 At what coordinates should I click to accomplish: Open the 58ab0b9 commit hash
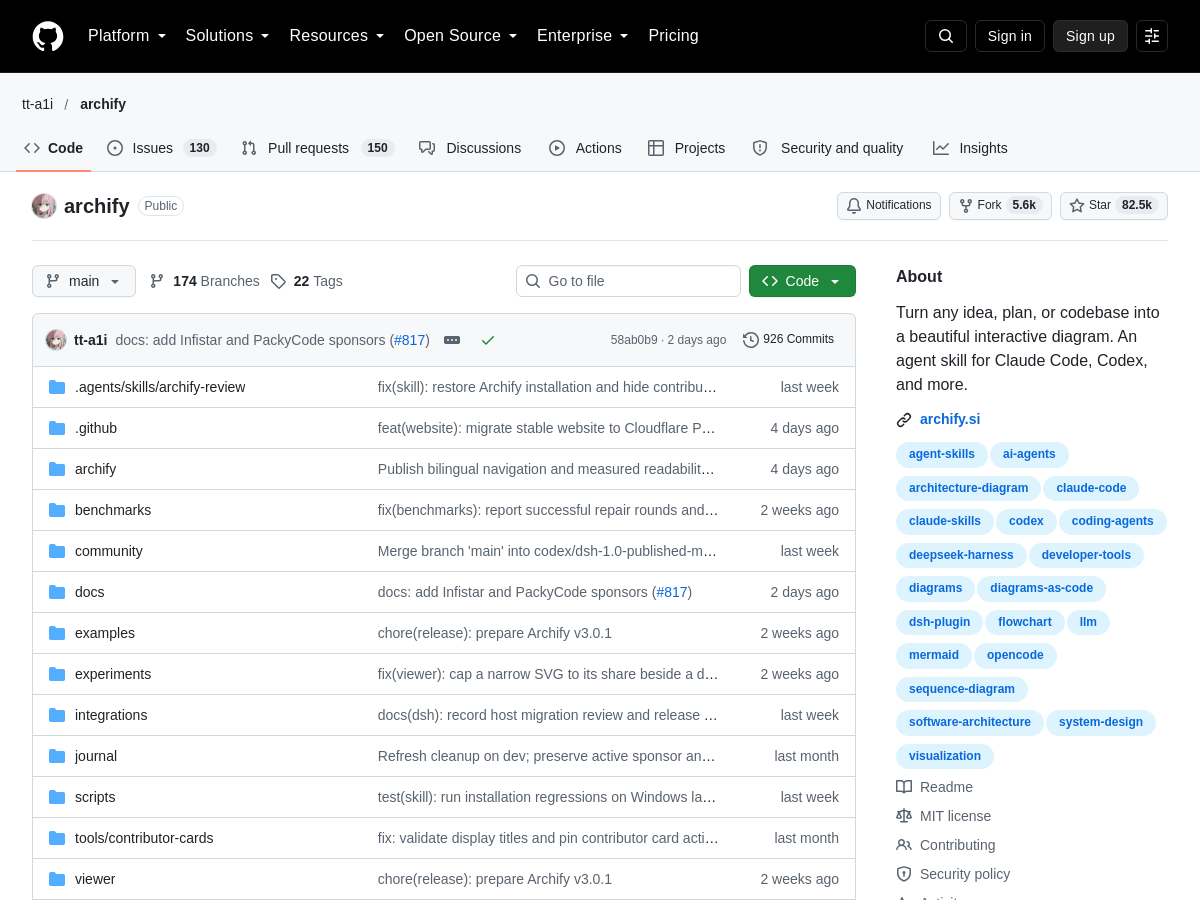pyautogui.click(x=634, y=340)
